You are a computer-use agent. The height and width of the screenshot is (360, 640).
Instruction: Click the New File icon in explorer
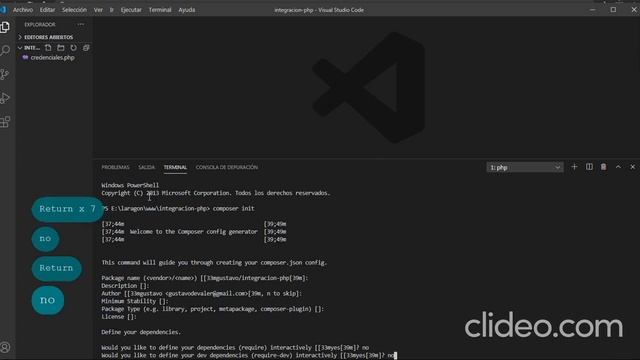coord(48,48)
